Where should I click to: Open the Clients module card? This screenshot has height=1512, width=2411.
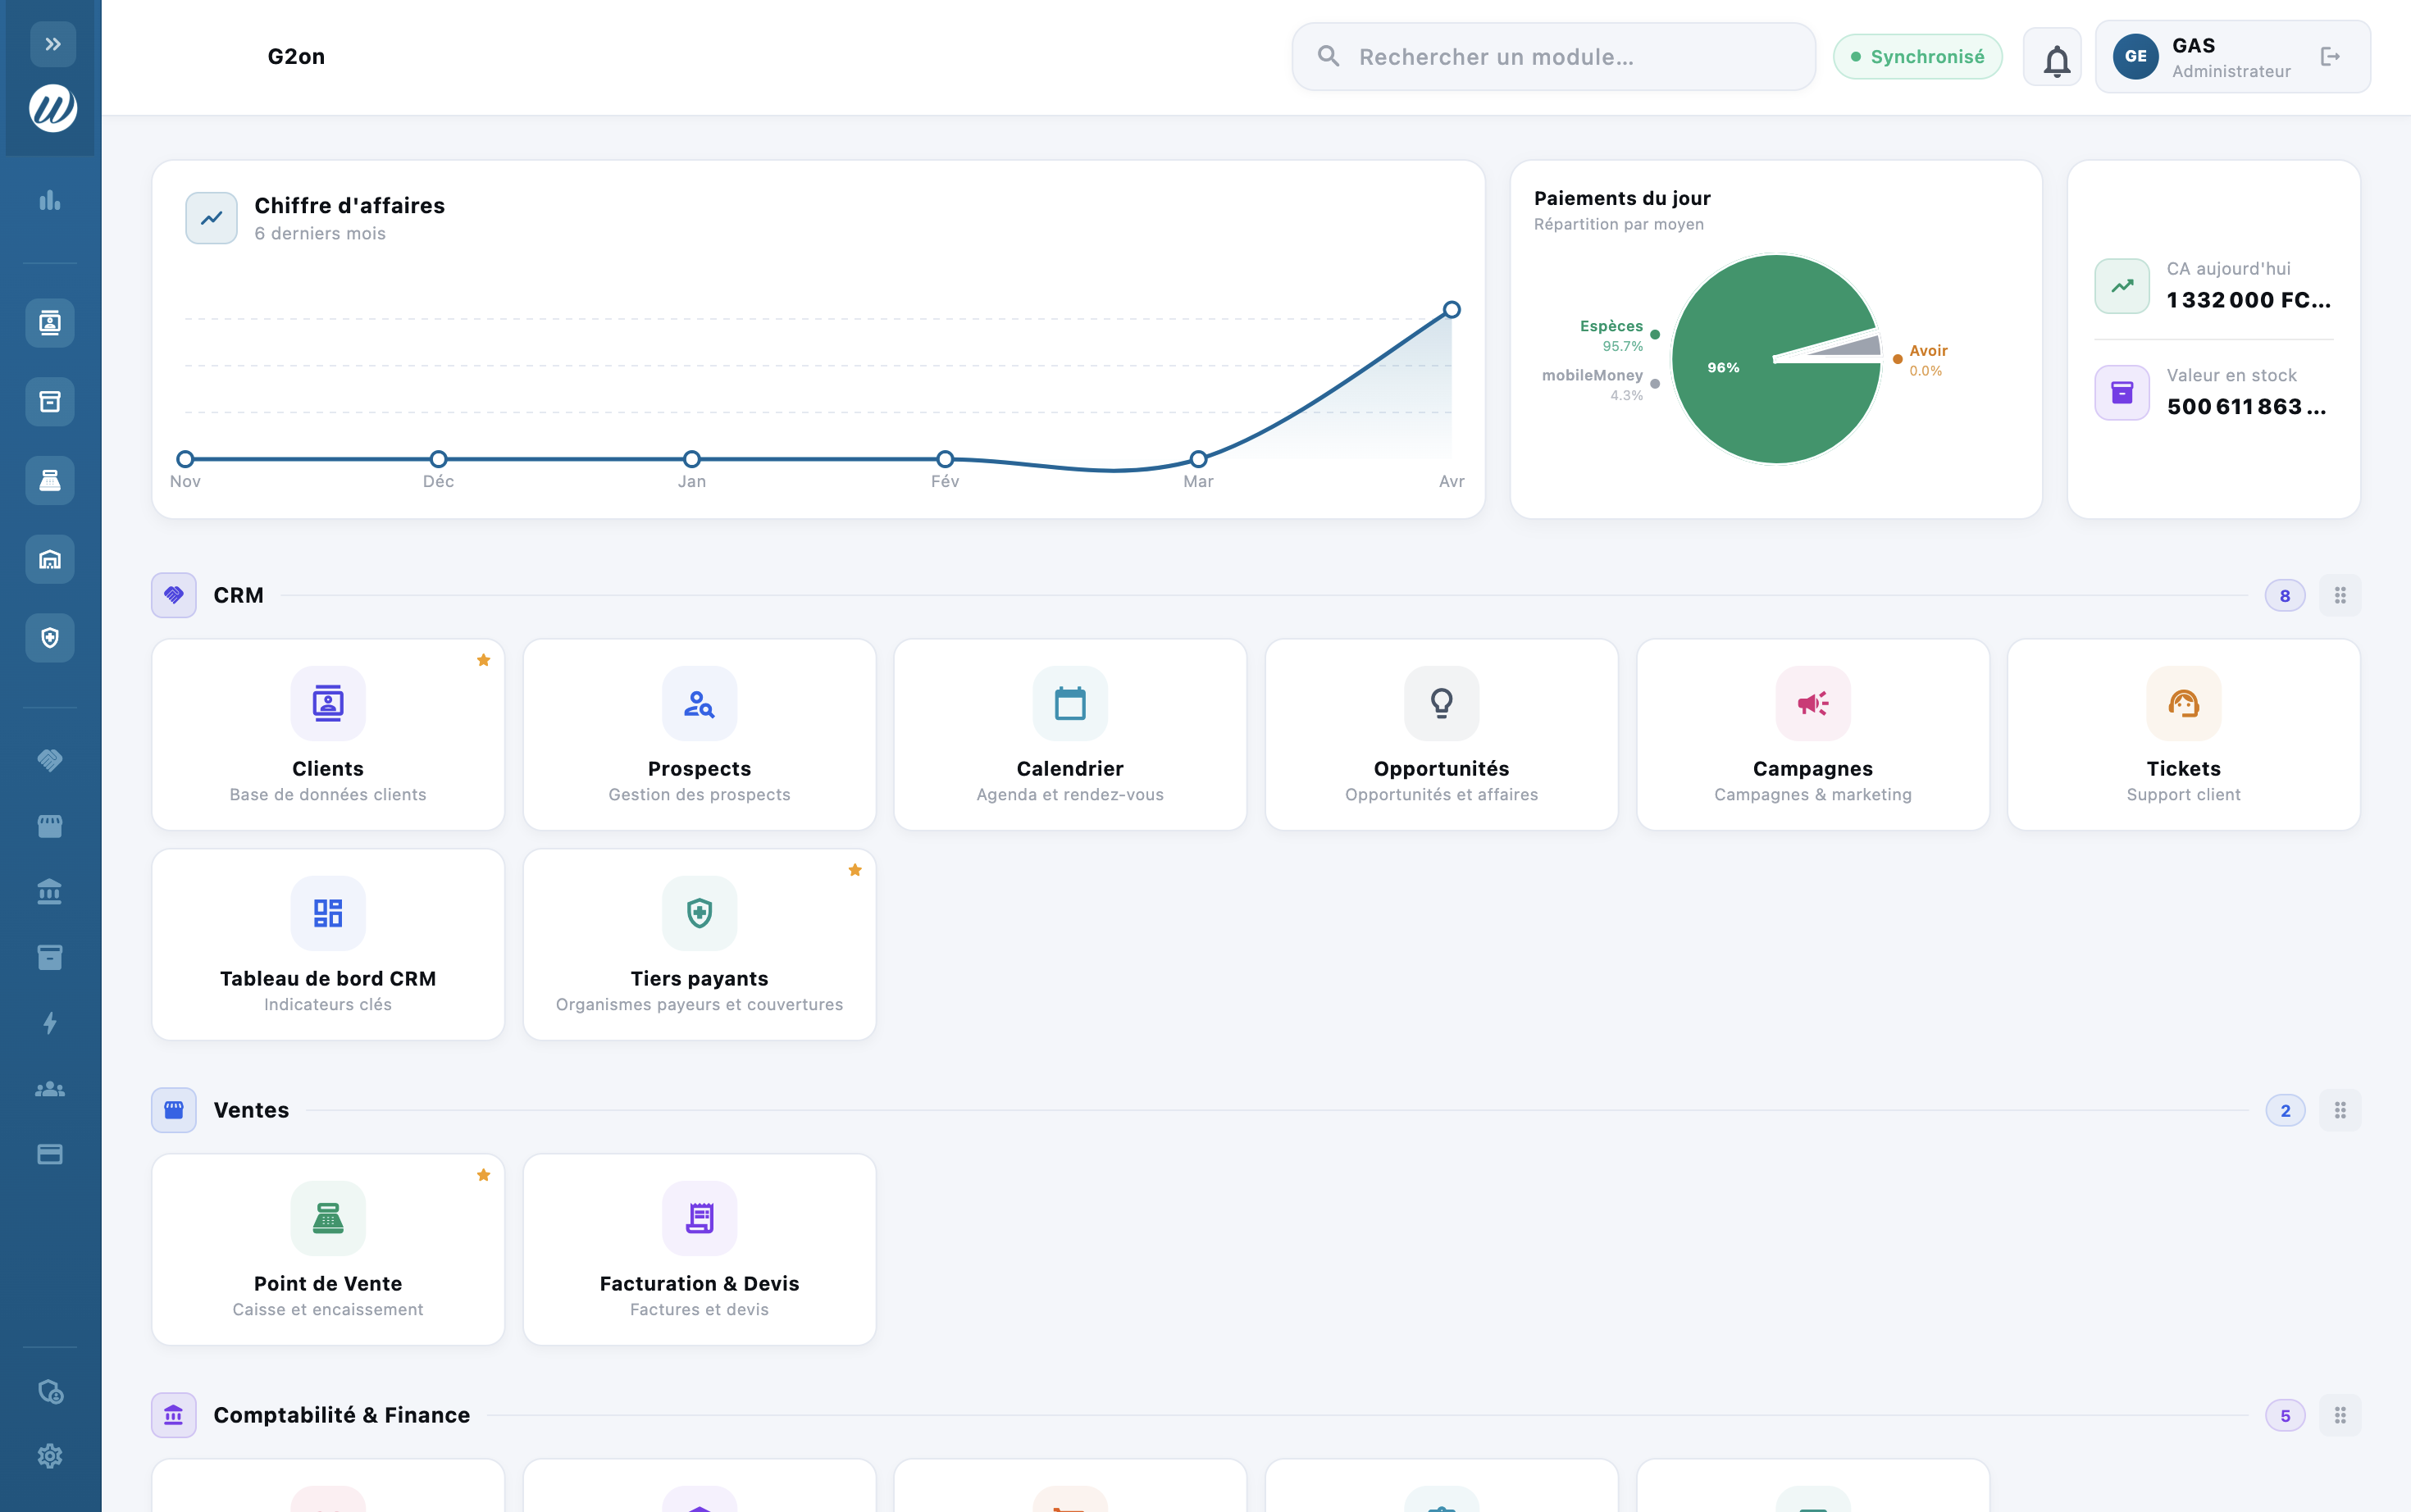328,735
